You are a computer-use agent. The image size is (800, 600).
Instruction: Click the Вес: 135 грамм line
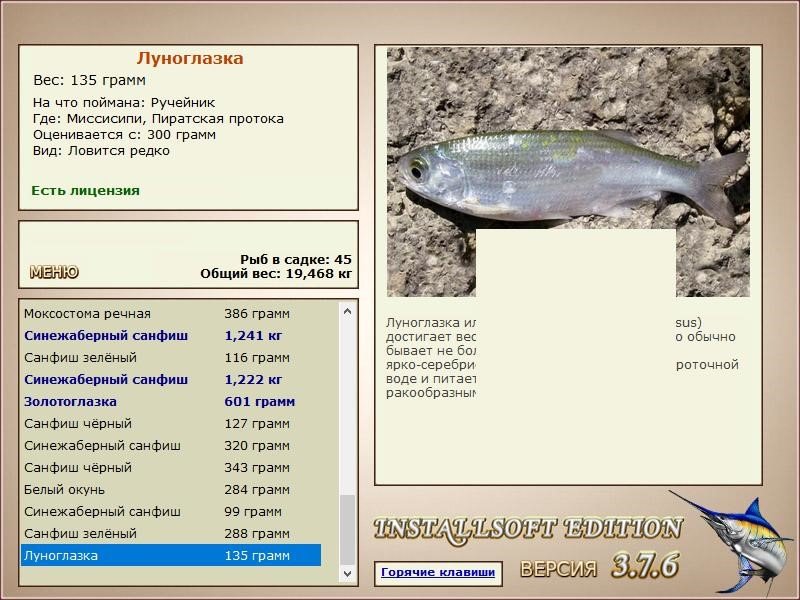point(89,80)
